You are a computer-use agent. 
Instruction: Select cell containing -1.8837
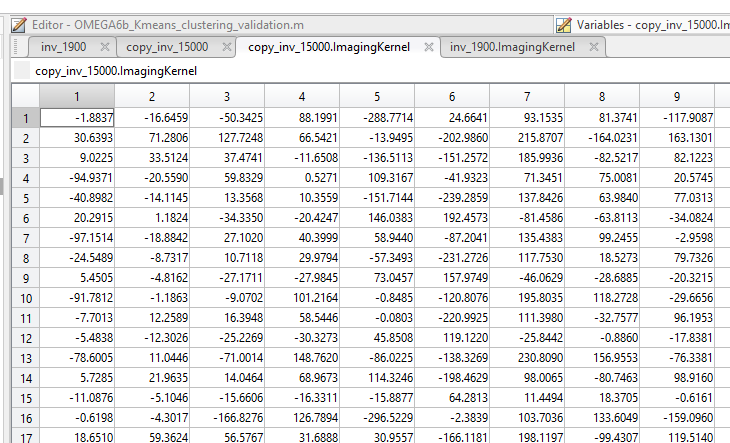(x=76, y=118)
